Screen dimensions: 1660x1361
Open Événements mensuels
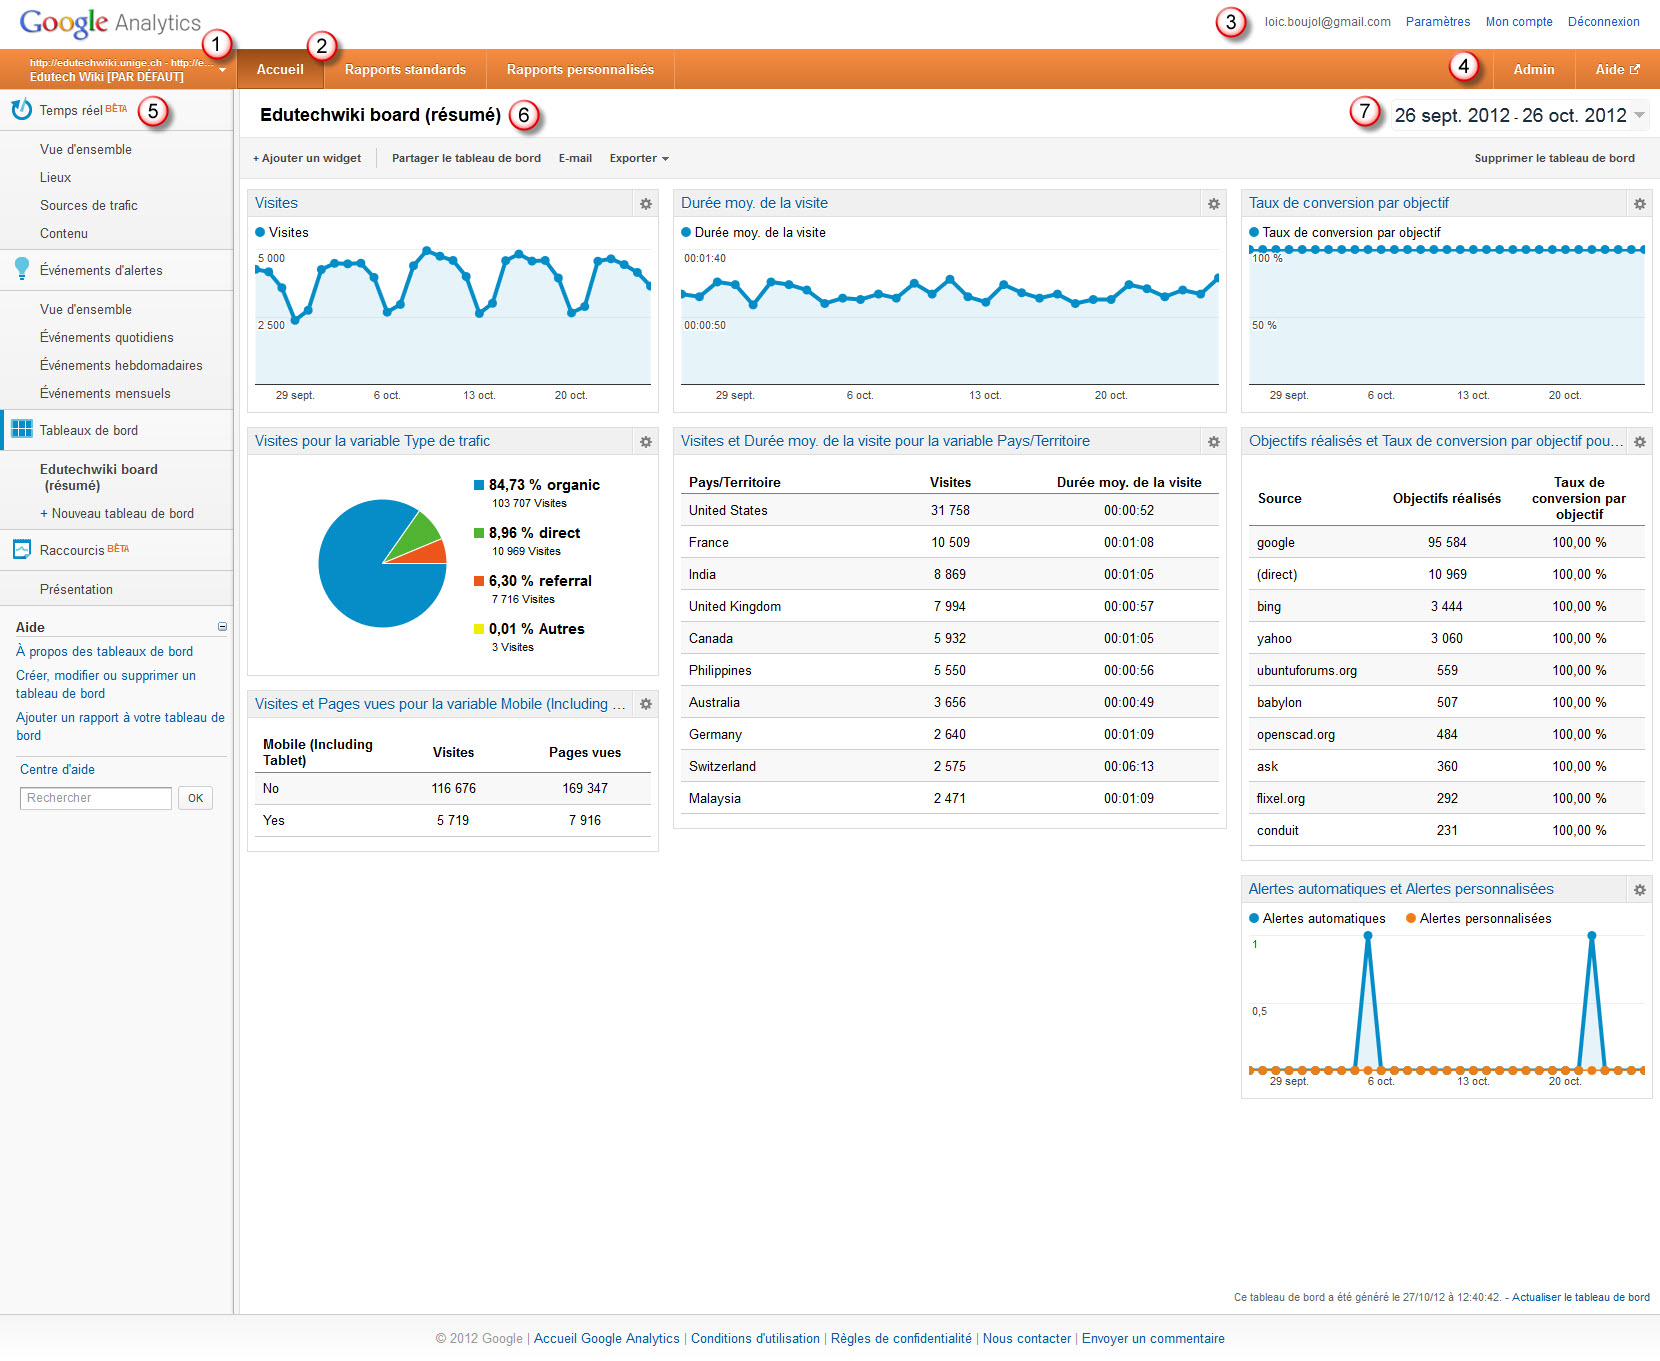coord(105,393)
